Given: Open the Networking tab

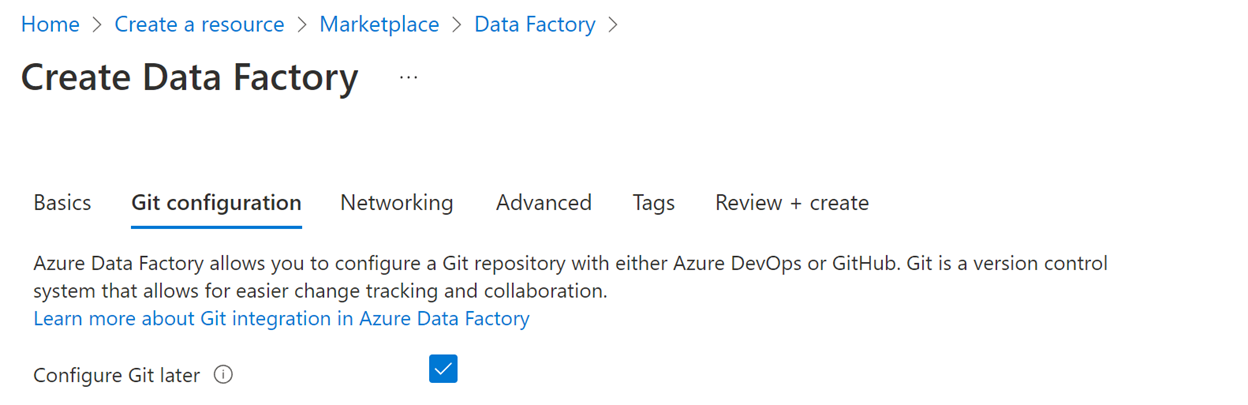Looking at the screenshot, I should click(397, 203).
